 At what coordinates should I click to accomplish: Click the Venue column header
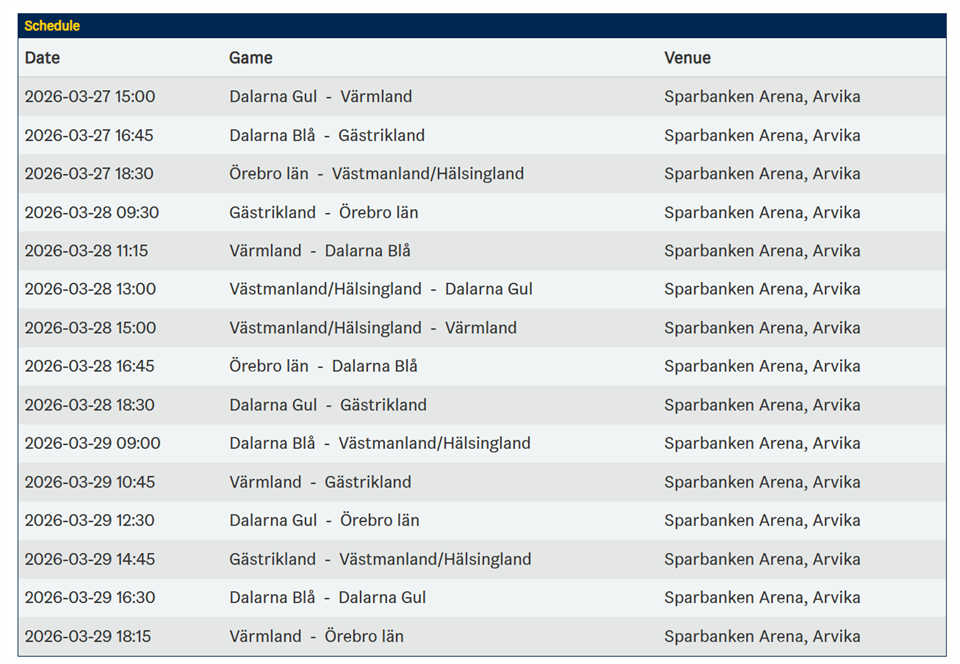click(x=687, y=58)
